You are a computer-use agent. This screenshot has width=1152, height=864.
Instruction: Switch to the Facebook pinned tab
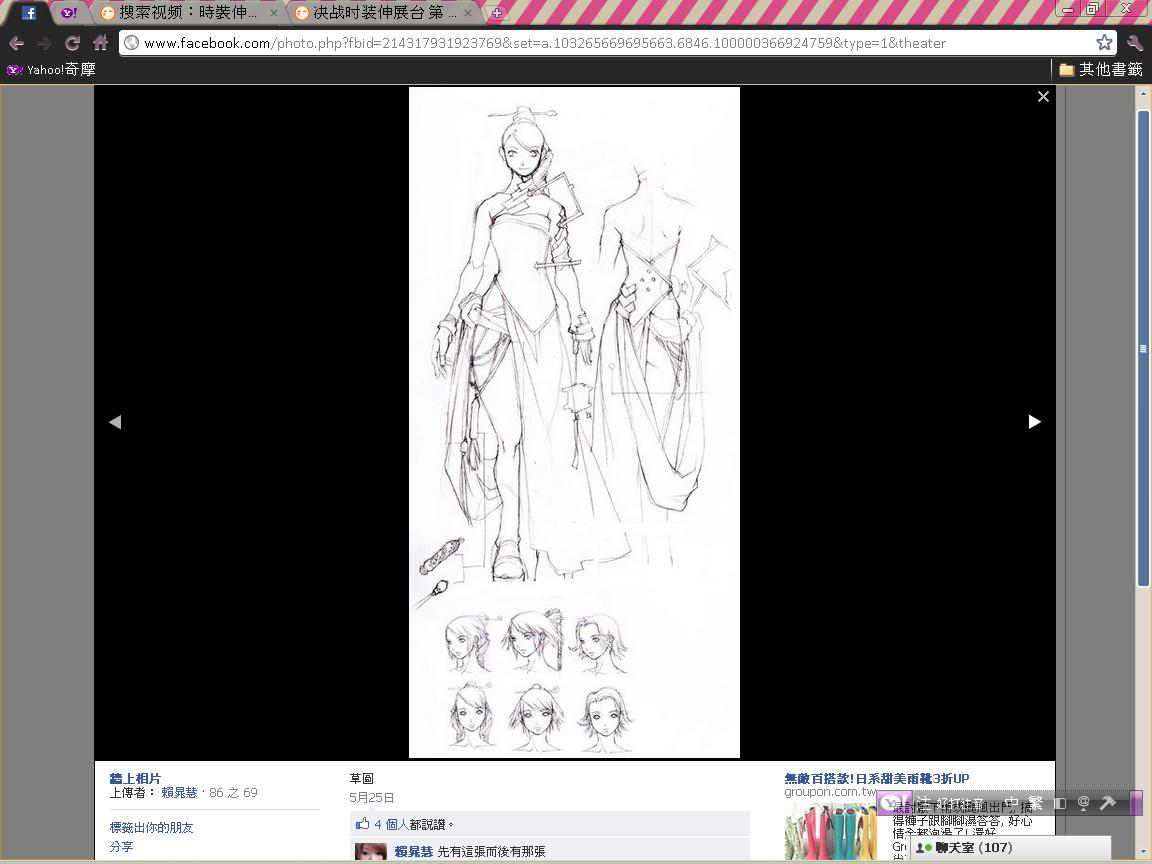(29, 13)
